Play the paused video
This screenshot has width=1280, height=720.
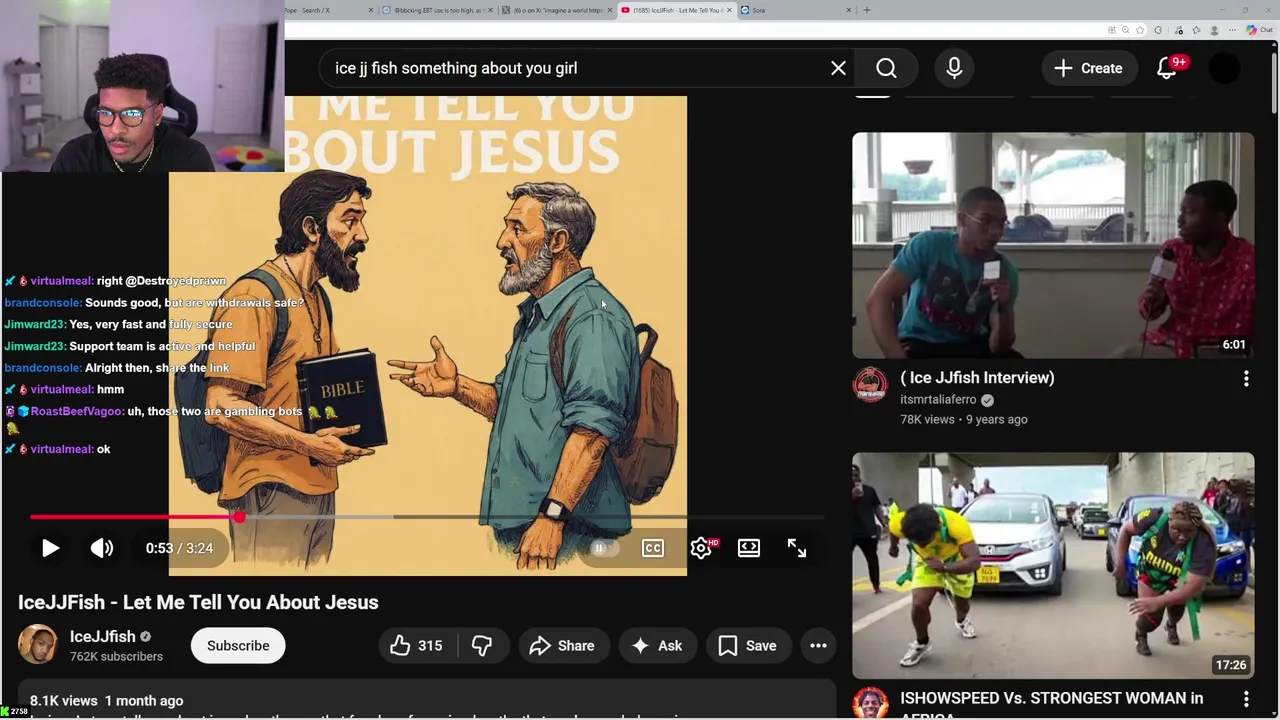click(50, 548)
